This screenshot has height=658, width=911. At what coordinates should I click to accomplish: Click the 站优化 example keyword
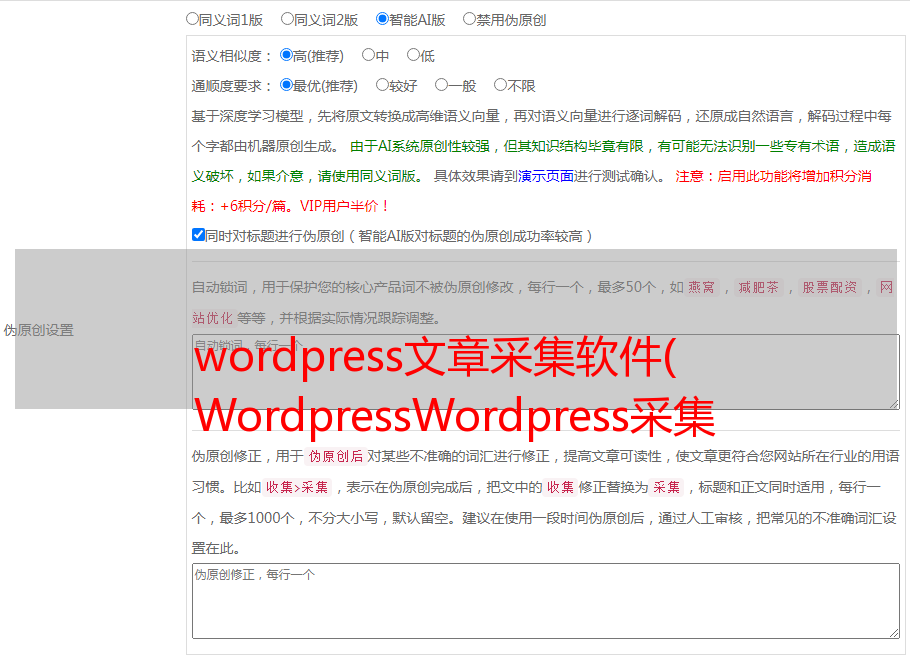pos(212,318)
